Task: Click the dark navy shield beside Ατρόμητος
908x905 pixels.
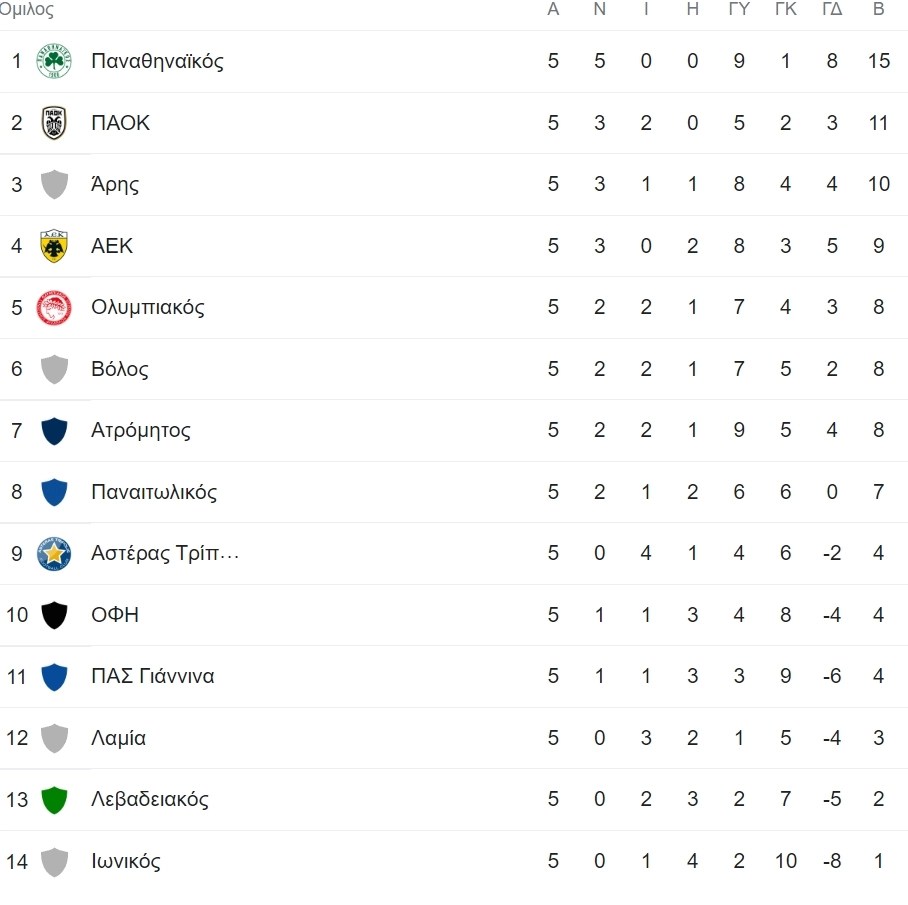Action: (54, 431)
